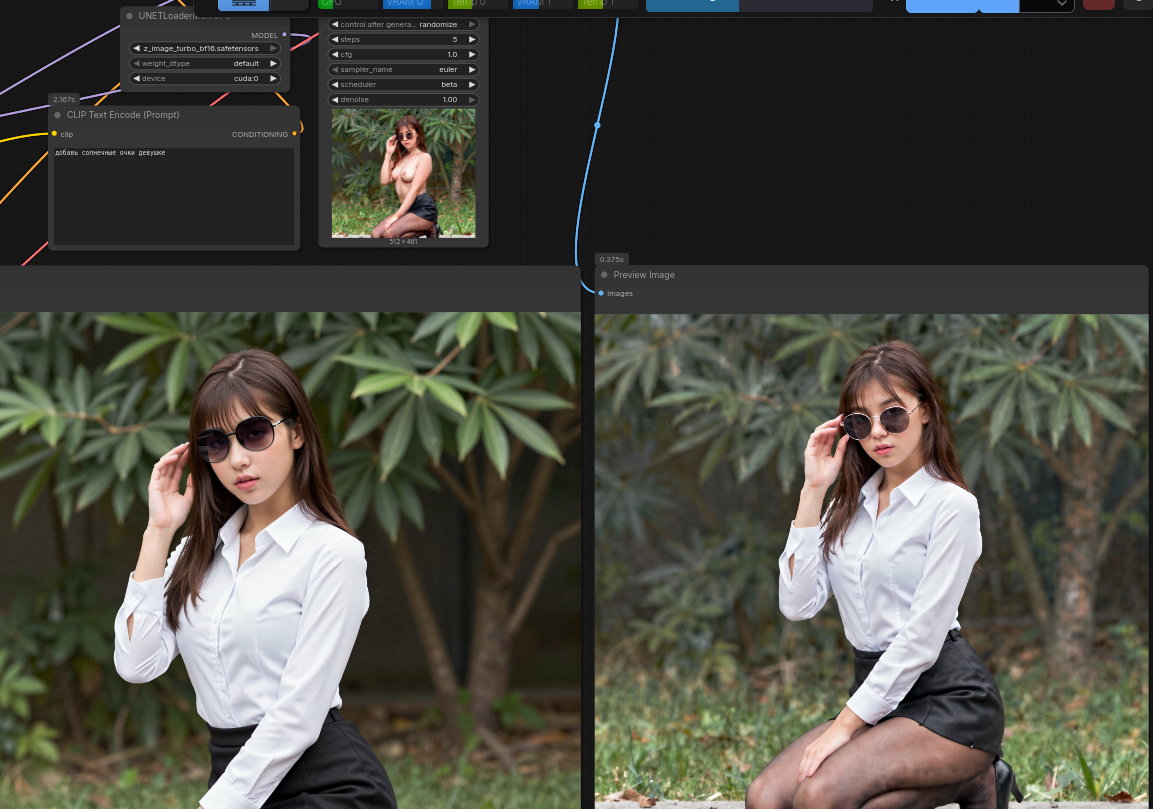Open the sampler_name euler combo
1153x809 pixels.
click(x=403, y=69)
